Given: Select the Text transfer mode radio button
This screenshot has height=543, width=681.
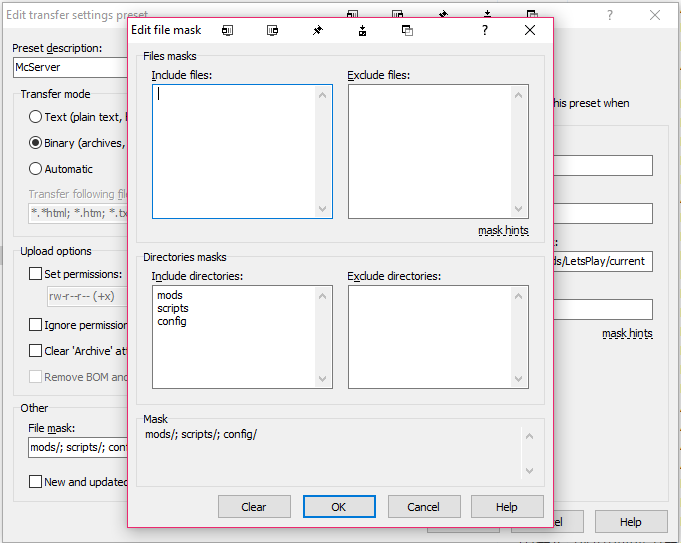Looking at the screenshot, I should [36, 117].
